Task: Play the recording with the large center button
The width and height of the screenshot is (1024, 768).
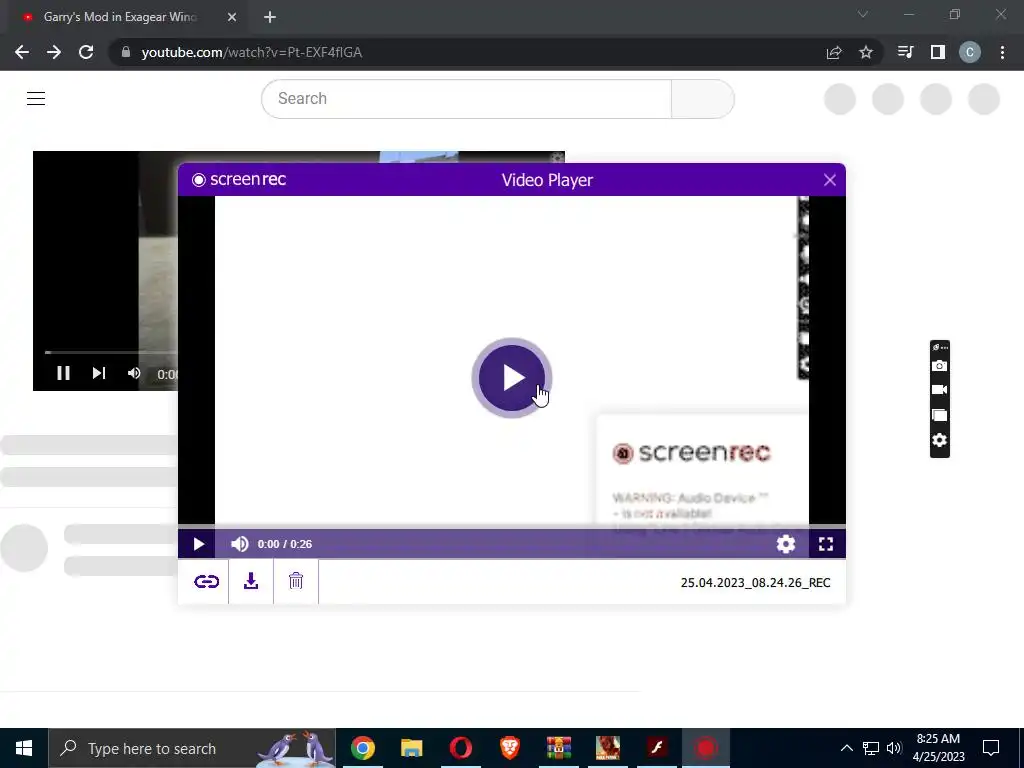Action: point(511,377)
